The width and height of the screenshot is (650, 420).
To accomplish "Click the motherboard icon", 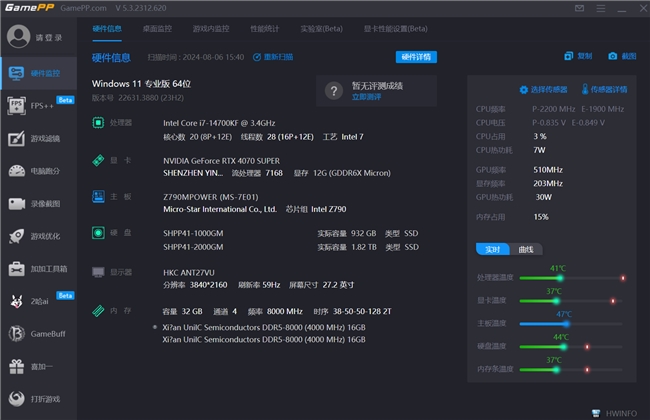I will (x=98, y=196).
